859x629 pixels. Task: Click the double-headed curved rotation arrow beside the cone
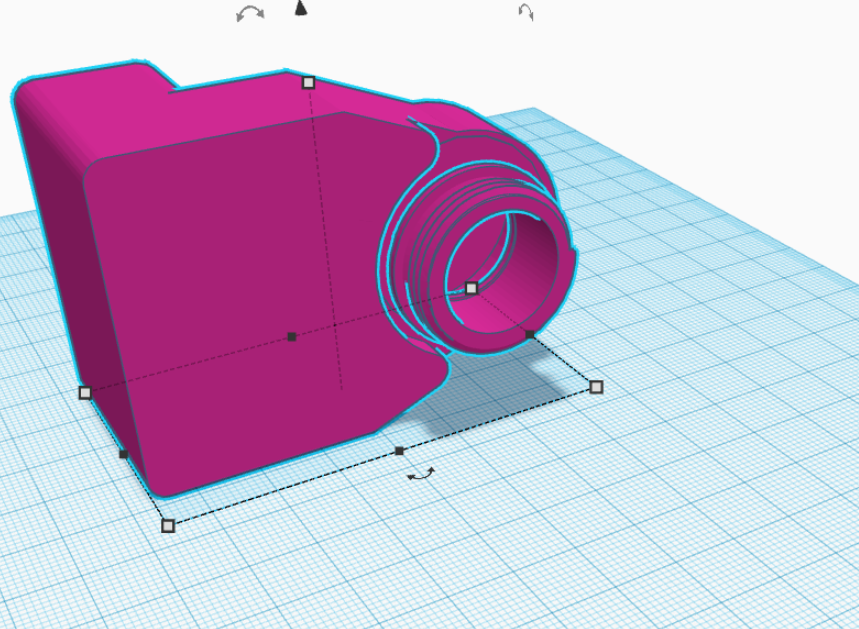[x=250, y=14]
